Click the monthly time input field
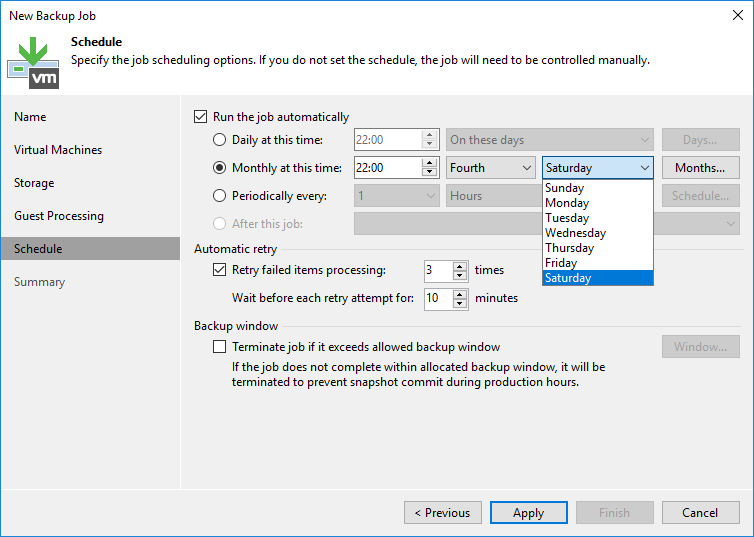Viewport: 754px width, 537px height. point(386,168)
